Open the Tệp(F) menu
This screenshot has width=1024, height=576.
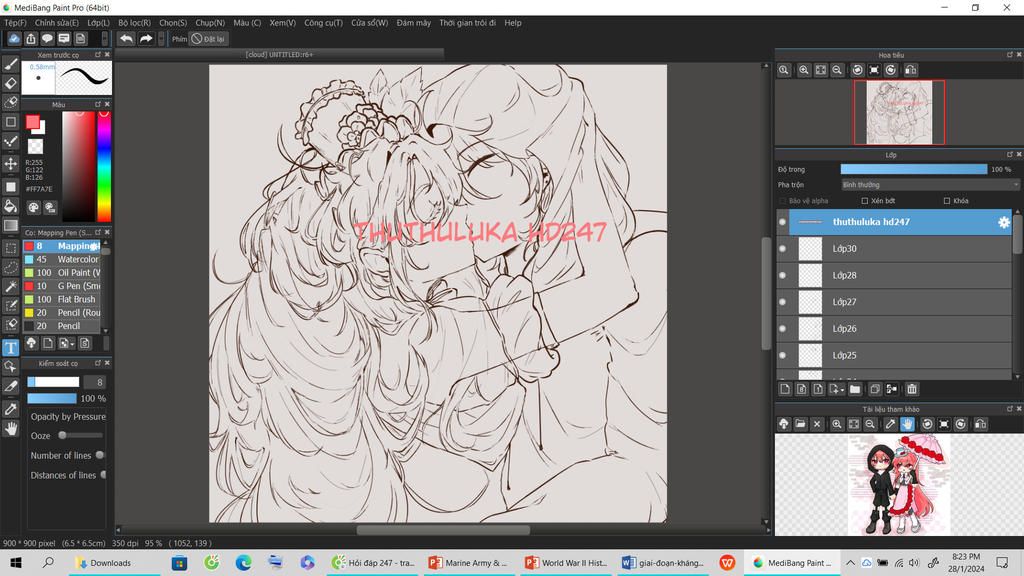tap(15, 23)
